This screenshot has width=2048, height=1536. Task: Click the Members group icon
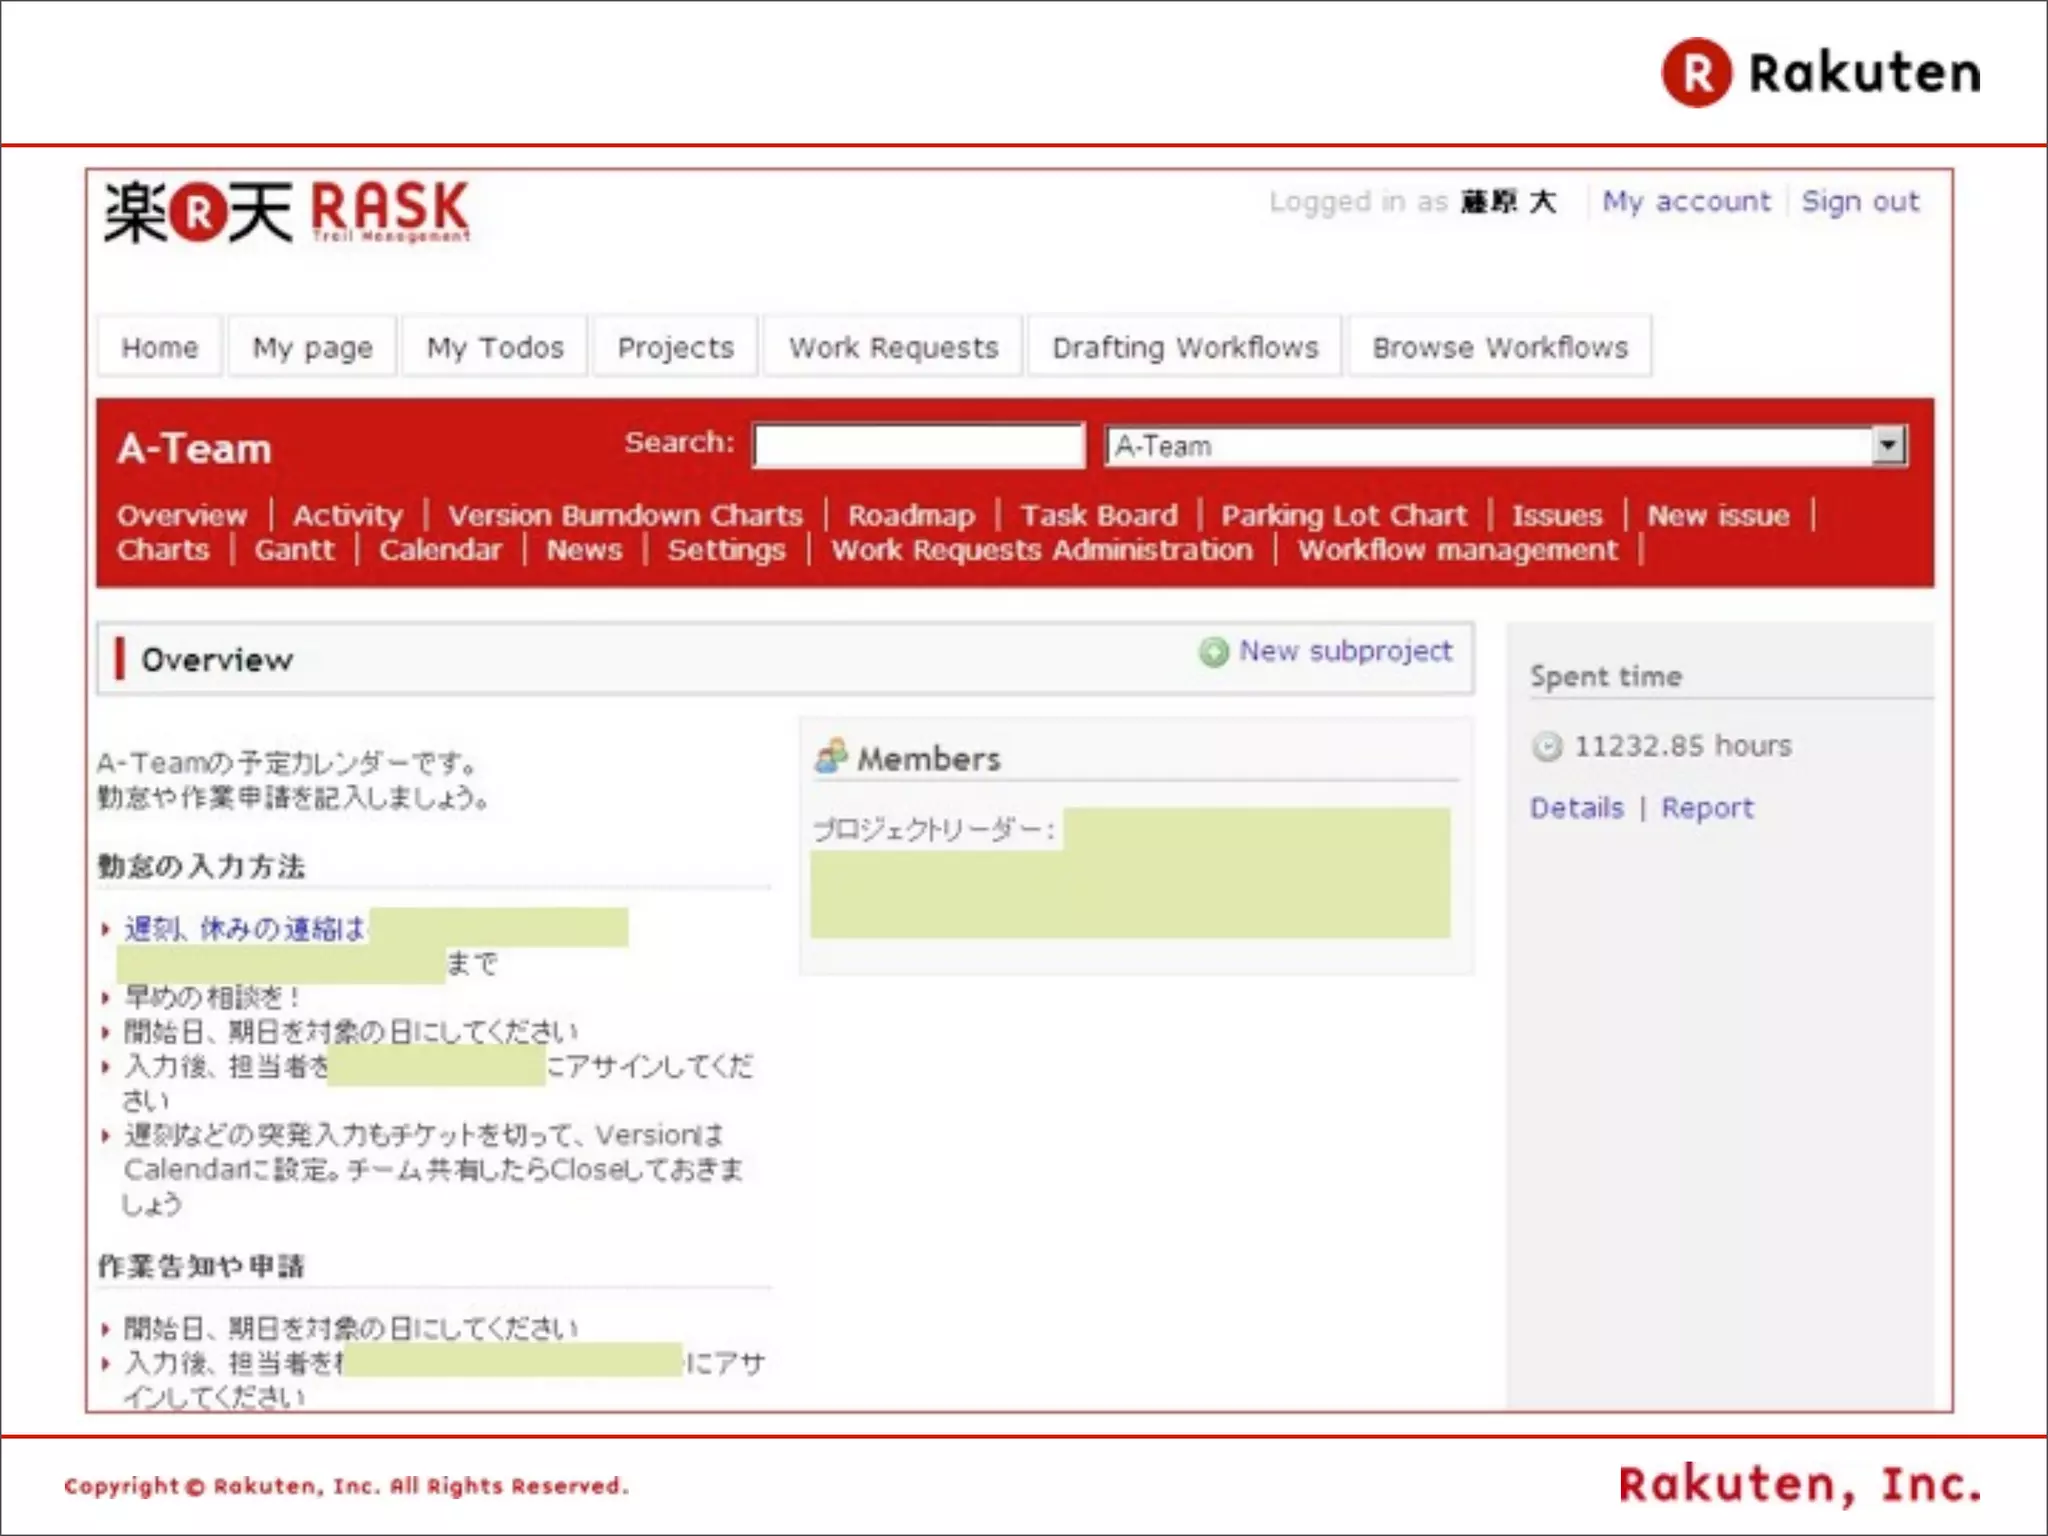click(x=831, y=757)
